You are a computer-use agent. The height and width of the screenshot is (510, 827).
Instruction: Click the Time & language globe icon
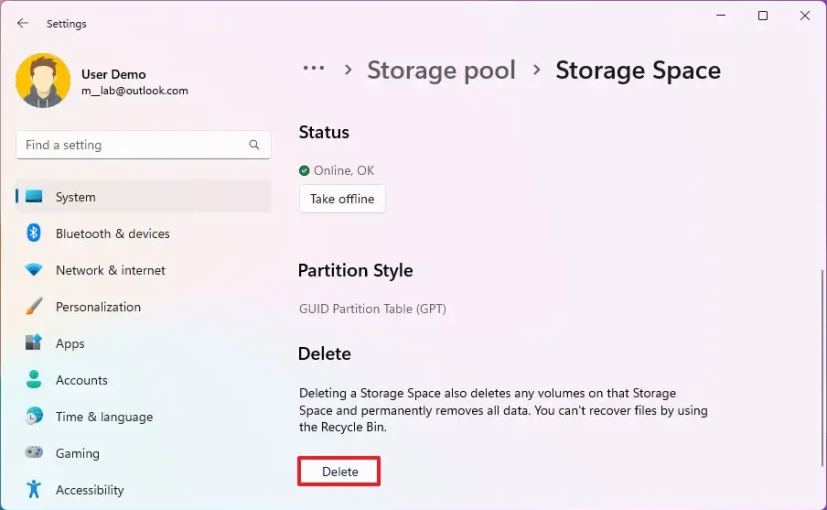click(x=34, y=416)
